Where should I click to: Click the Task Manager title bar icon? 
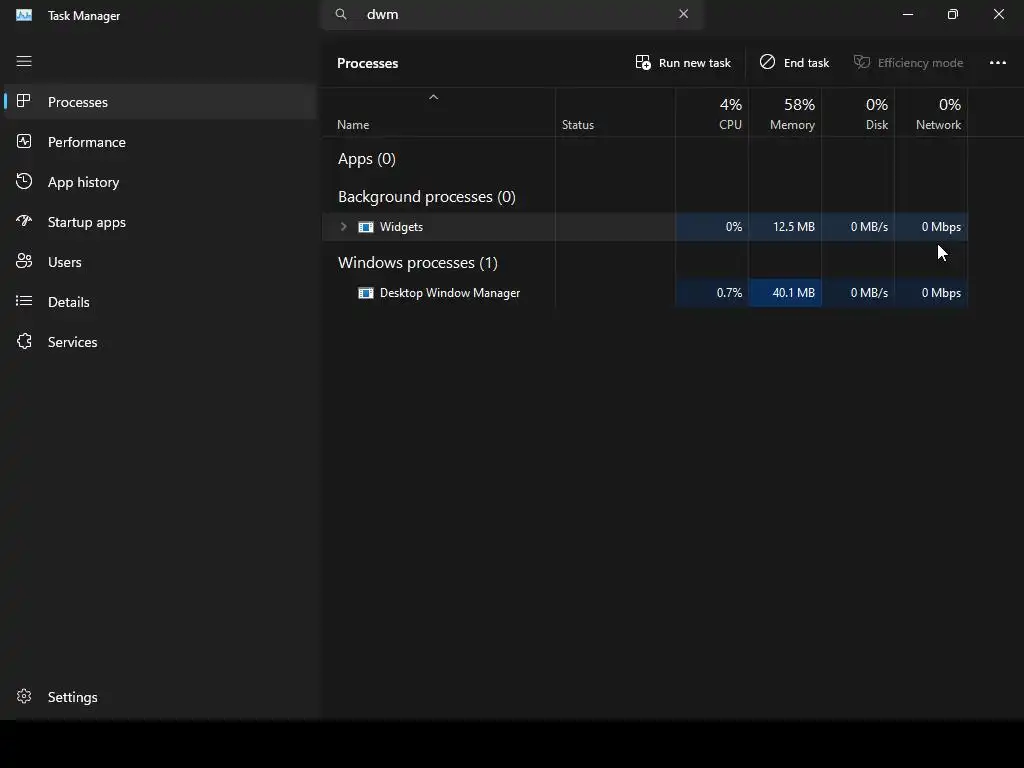click(x=24, y=15)
